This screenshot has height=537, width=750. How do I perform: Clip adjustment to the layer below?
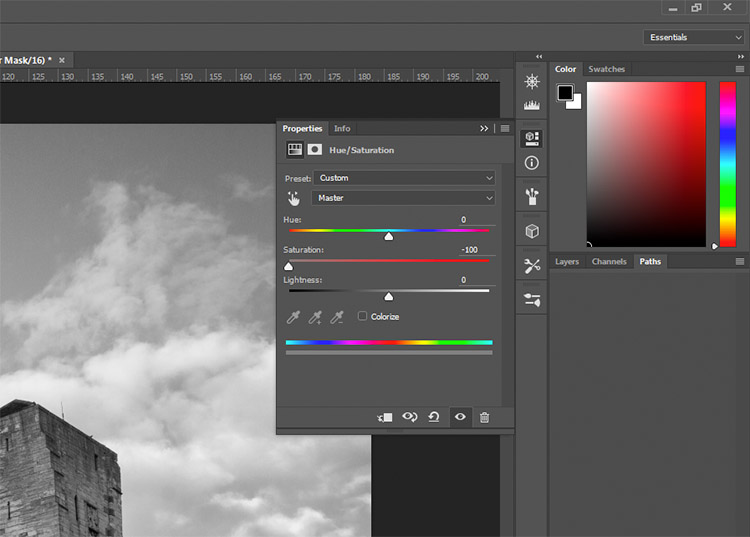pyautogui.click(x=385, y=417)
